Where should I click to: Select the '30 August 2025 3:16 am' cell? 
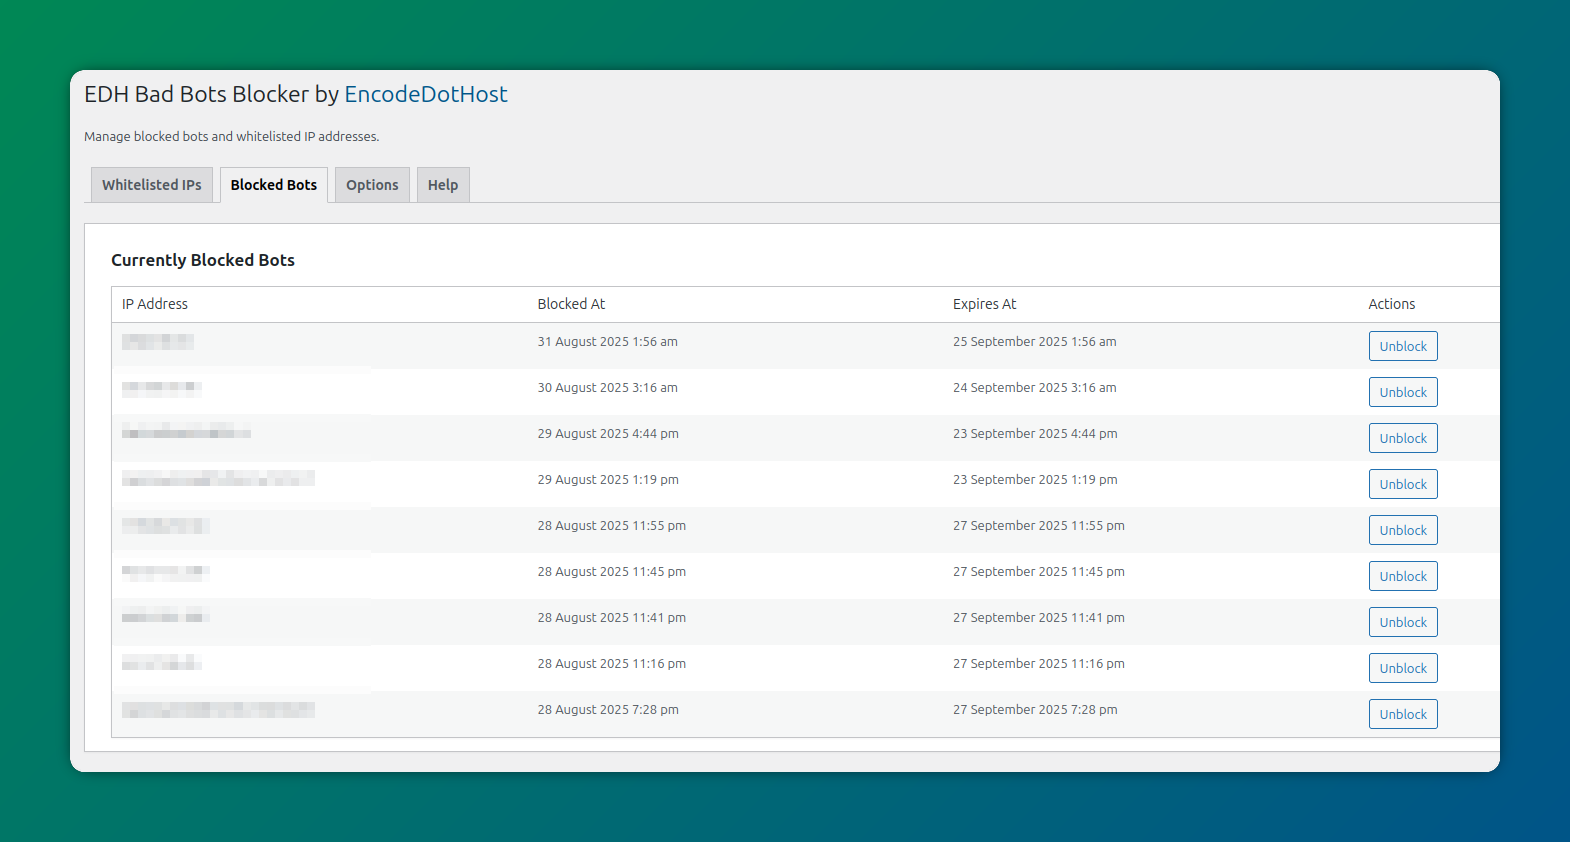tap(607, 388)
